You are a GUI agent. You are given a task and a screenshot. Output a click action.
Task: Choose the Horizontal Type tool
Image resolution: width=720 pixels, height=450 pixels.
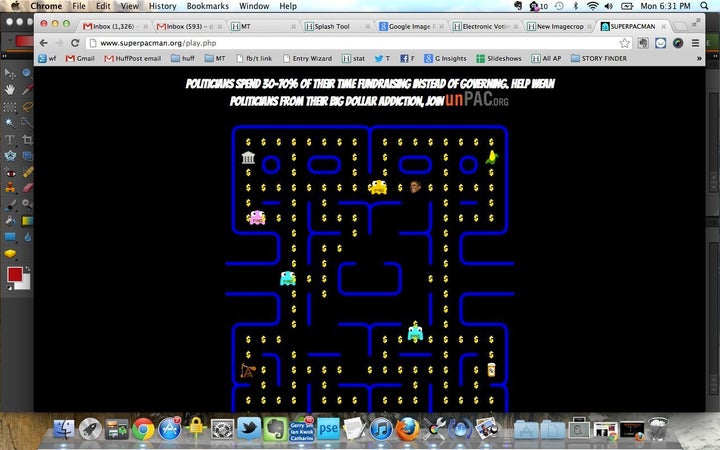(x=10, y=140)
